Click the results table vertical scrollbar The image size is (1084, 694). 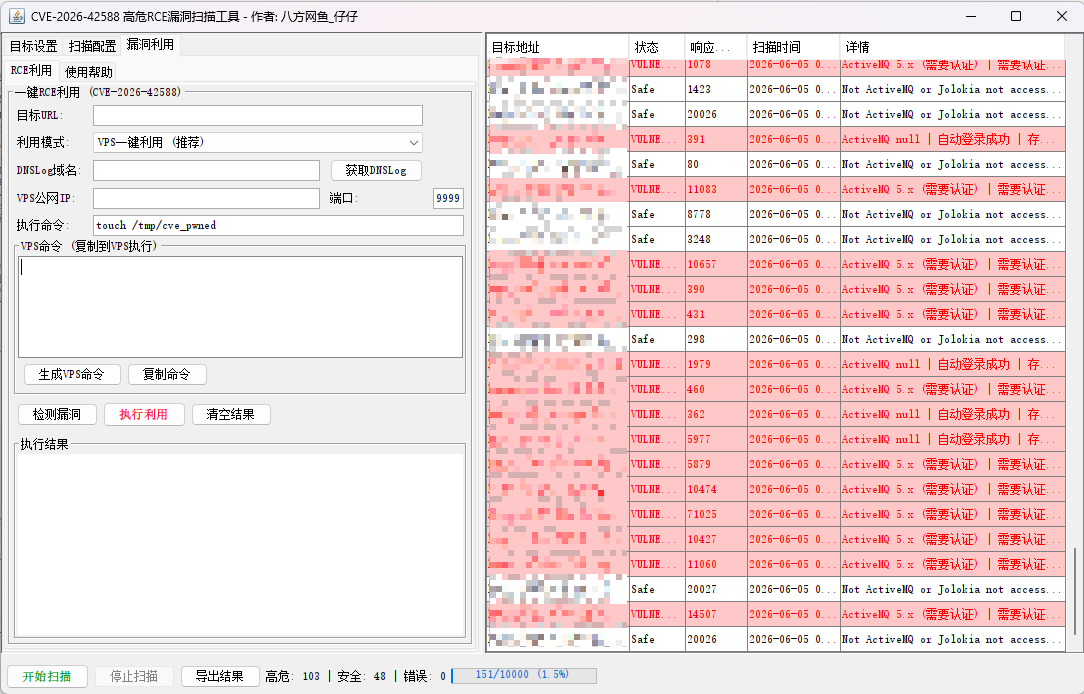coord(1074,591)
